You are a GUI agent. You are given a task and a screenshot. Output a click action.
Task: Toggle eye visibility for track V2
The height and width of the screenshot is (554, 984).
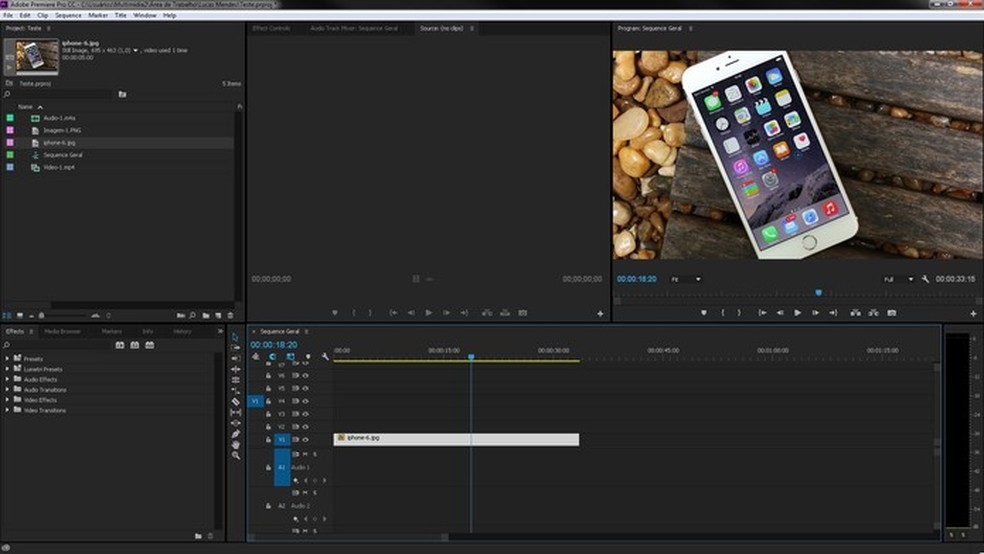(x=305, y=427)
